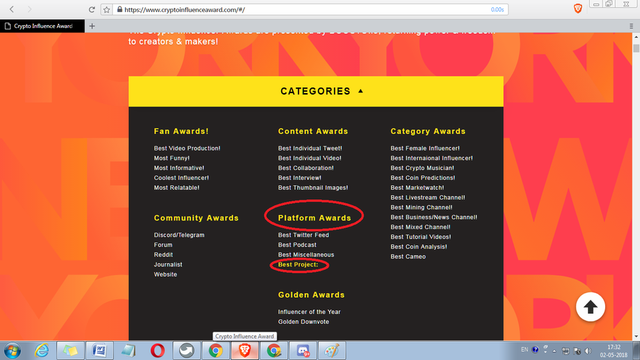The height and width of the screenshot is (360, 640).
Task: Click volume icon in system tray
Action: [x=588, y=351]
